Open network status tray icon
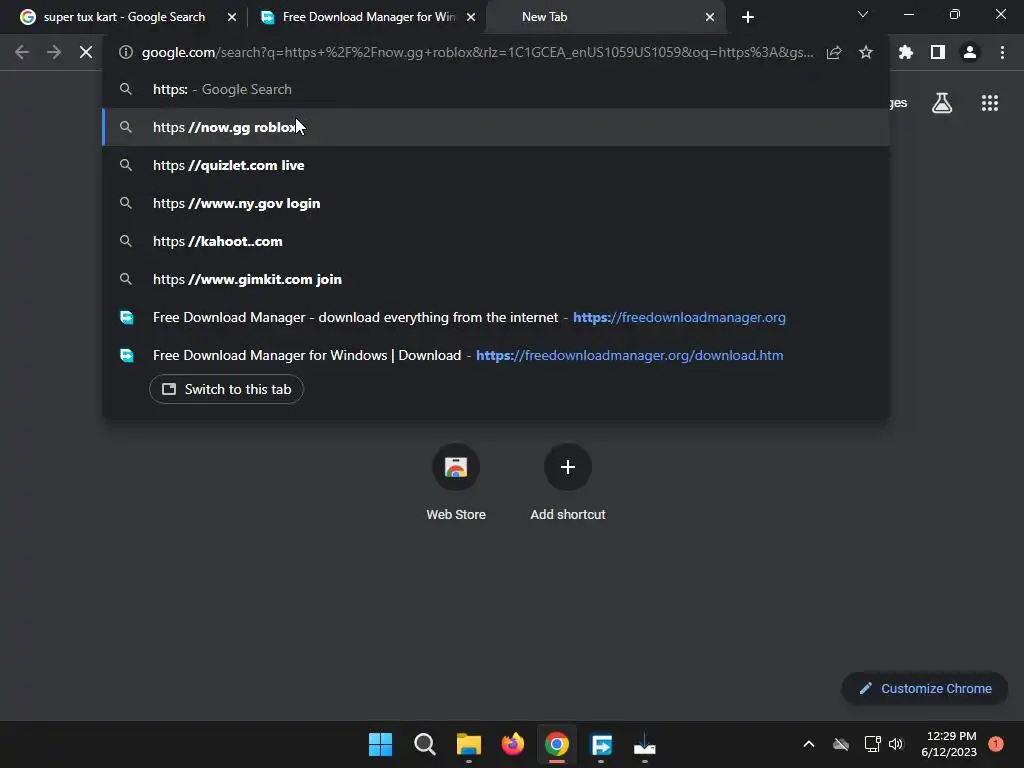 point(872,744)
